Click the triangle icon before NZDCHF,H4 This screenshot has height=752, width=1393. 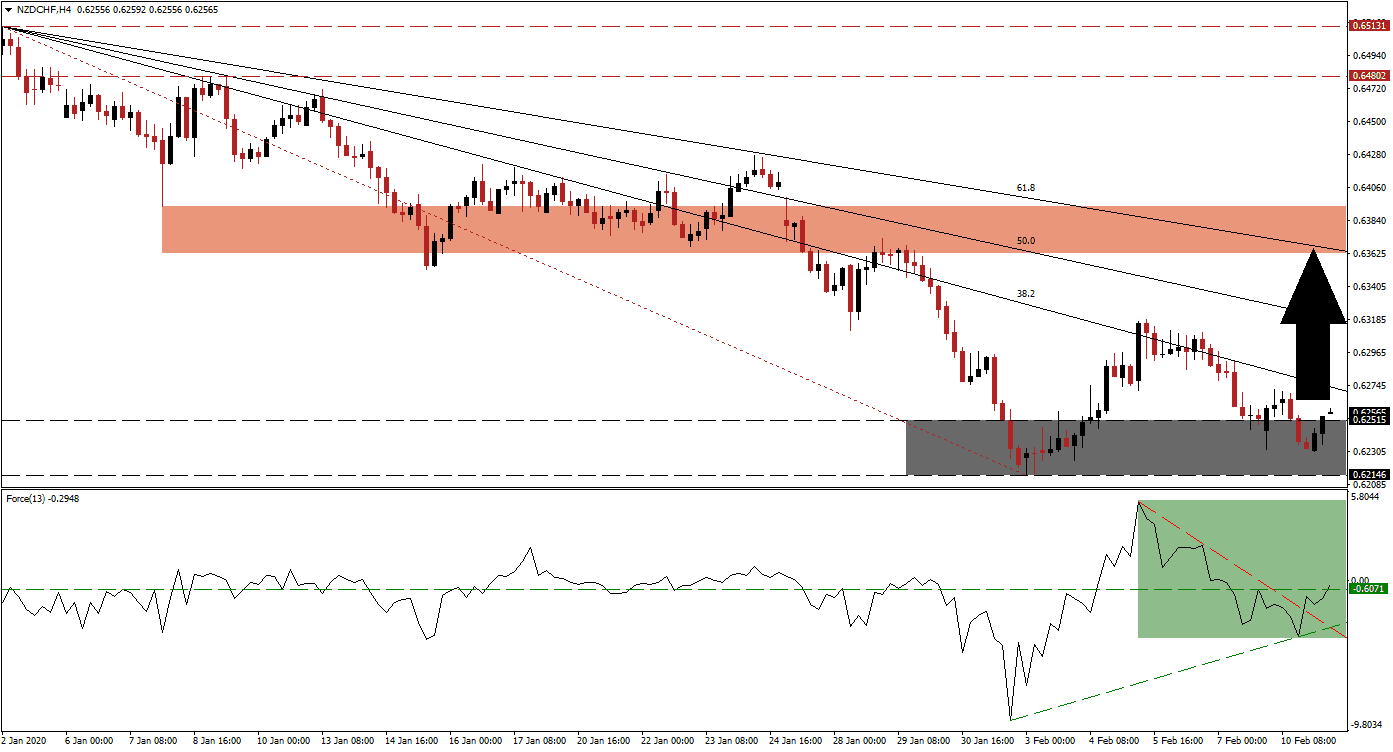click(8, 9)
